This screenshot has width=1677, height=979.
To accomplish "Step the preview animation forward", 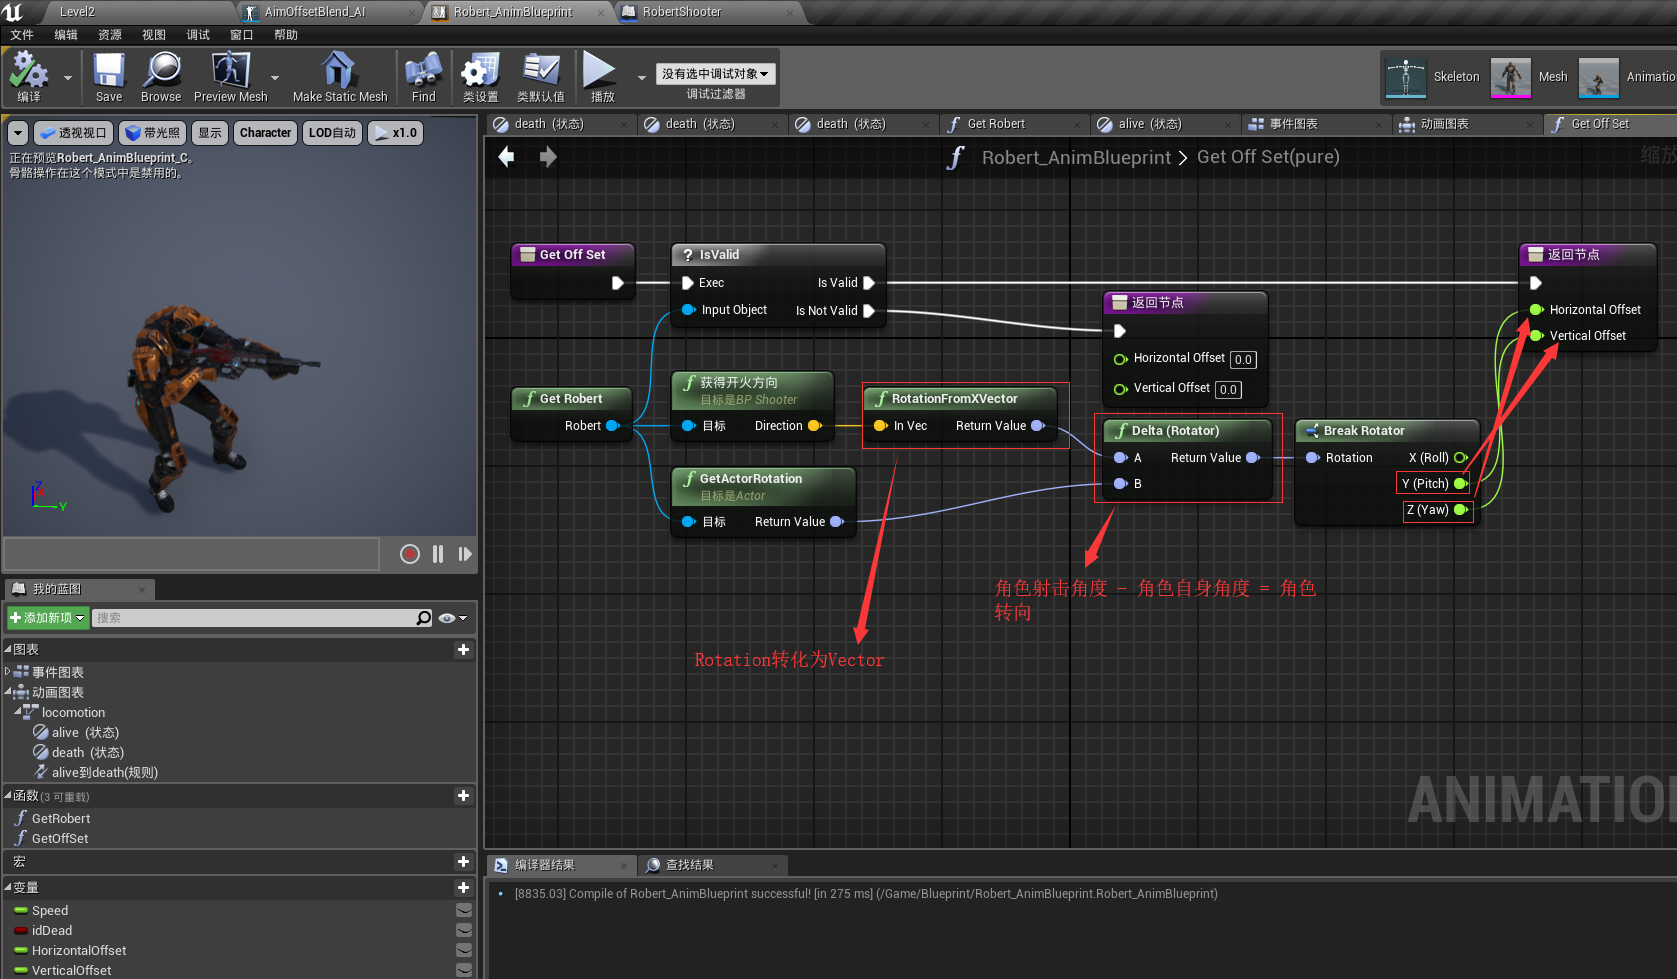I will point(465,554).
